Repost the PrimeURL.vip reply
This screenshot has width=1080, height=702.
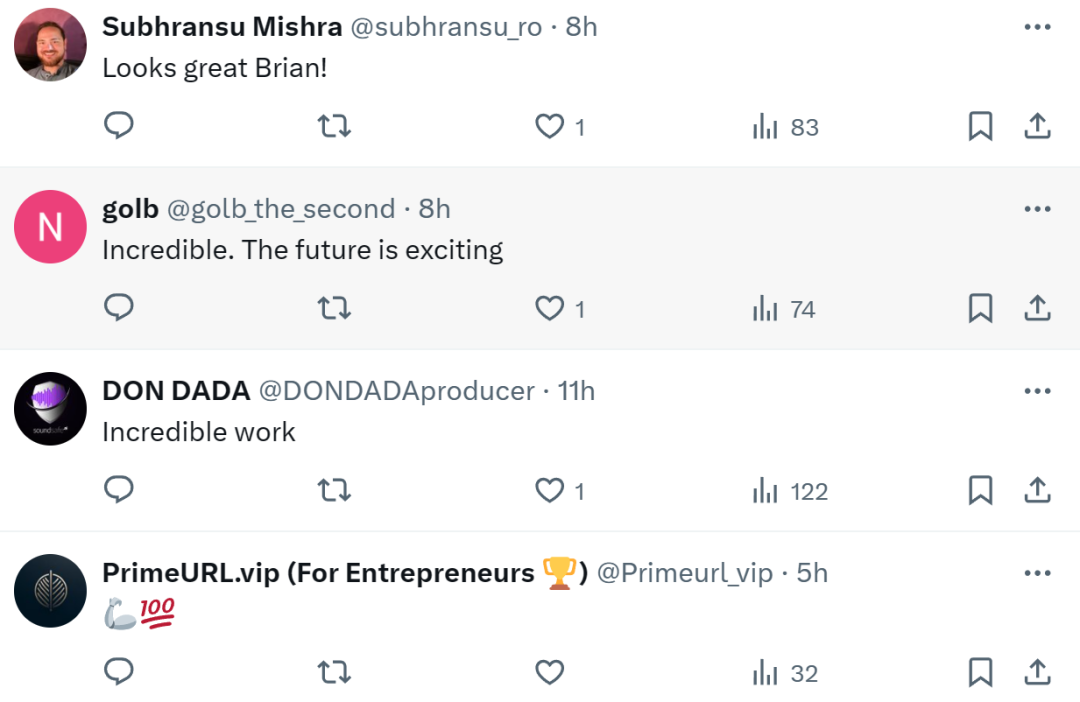click(x=334, y=673)
